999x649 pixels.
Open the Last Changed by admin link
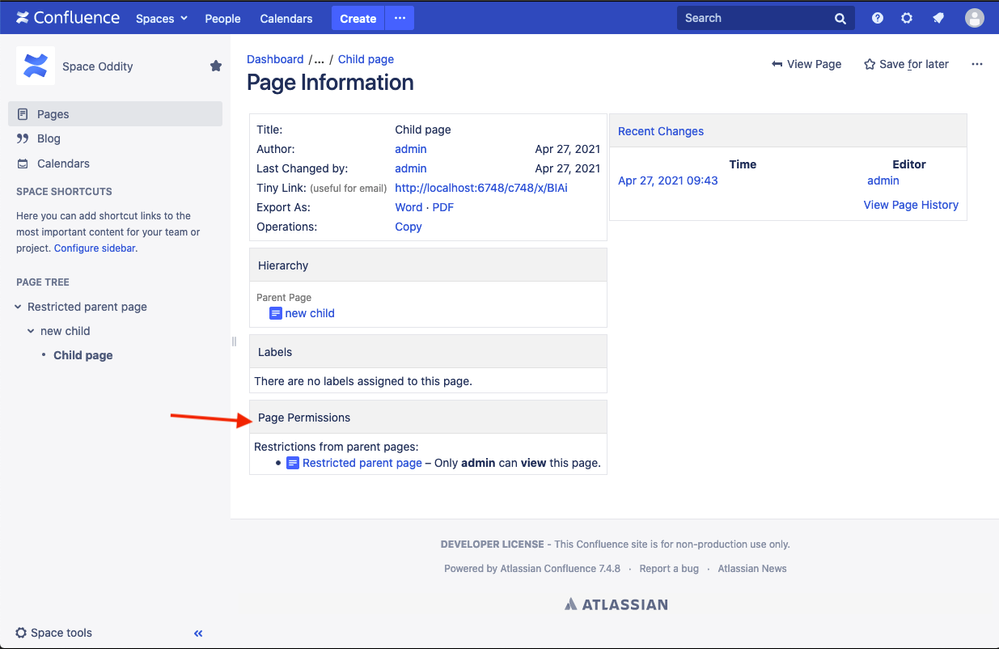pos(410,168)
